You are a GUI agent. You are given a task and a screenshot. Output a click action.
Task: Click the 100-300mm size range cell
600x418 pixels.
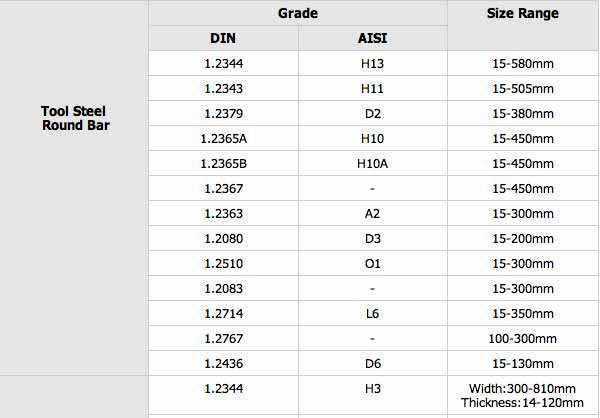click(x=523, y=339)
